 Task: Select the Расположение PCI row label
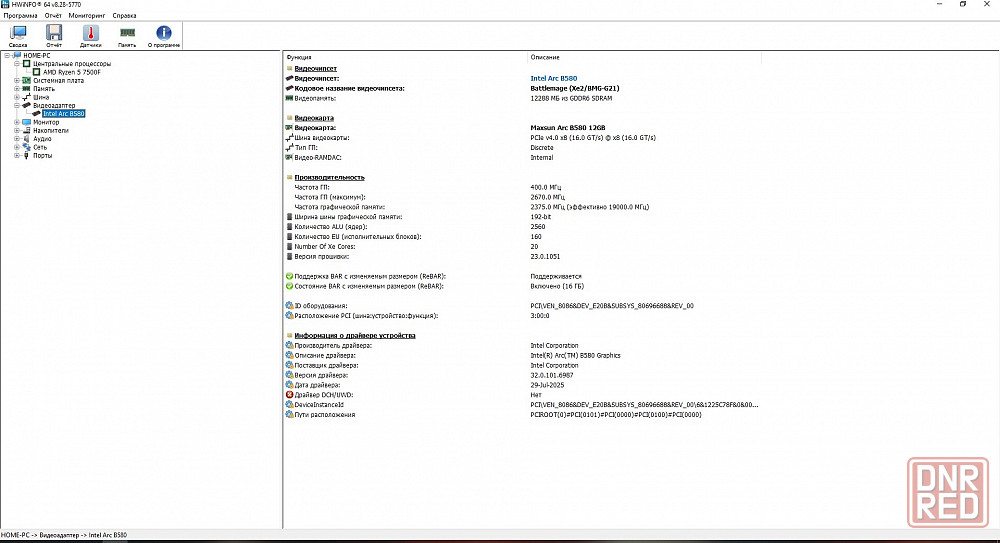pos(366,316)
